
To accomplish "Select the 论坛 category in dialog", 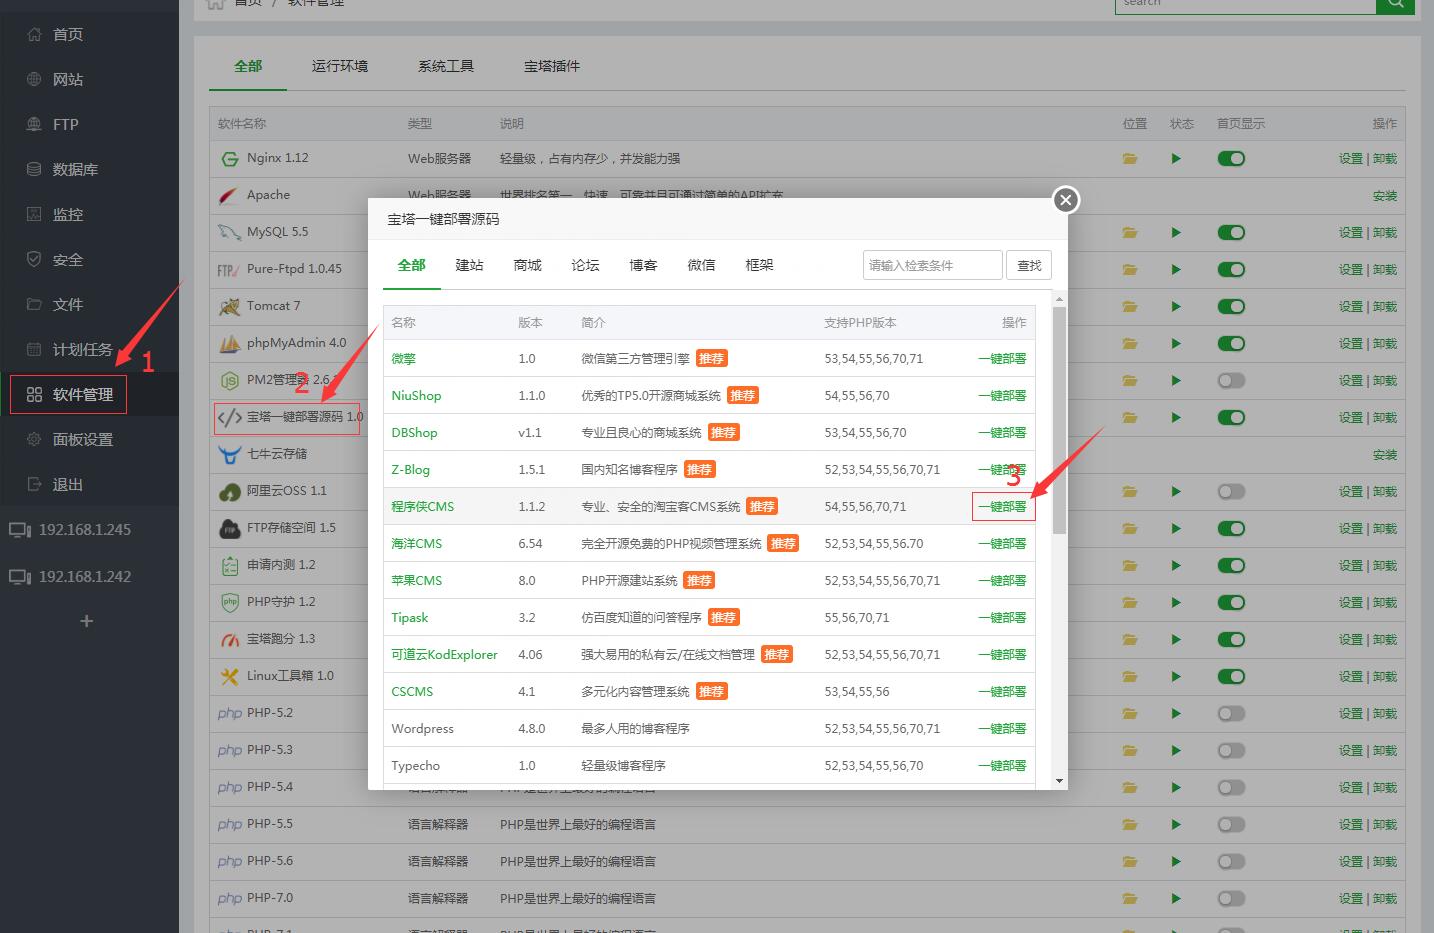I will pyautogui.click(x=585, y=265).
